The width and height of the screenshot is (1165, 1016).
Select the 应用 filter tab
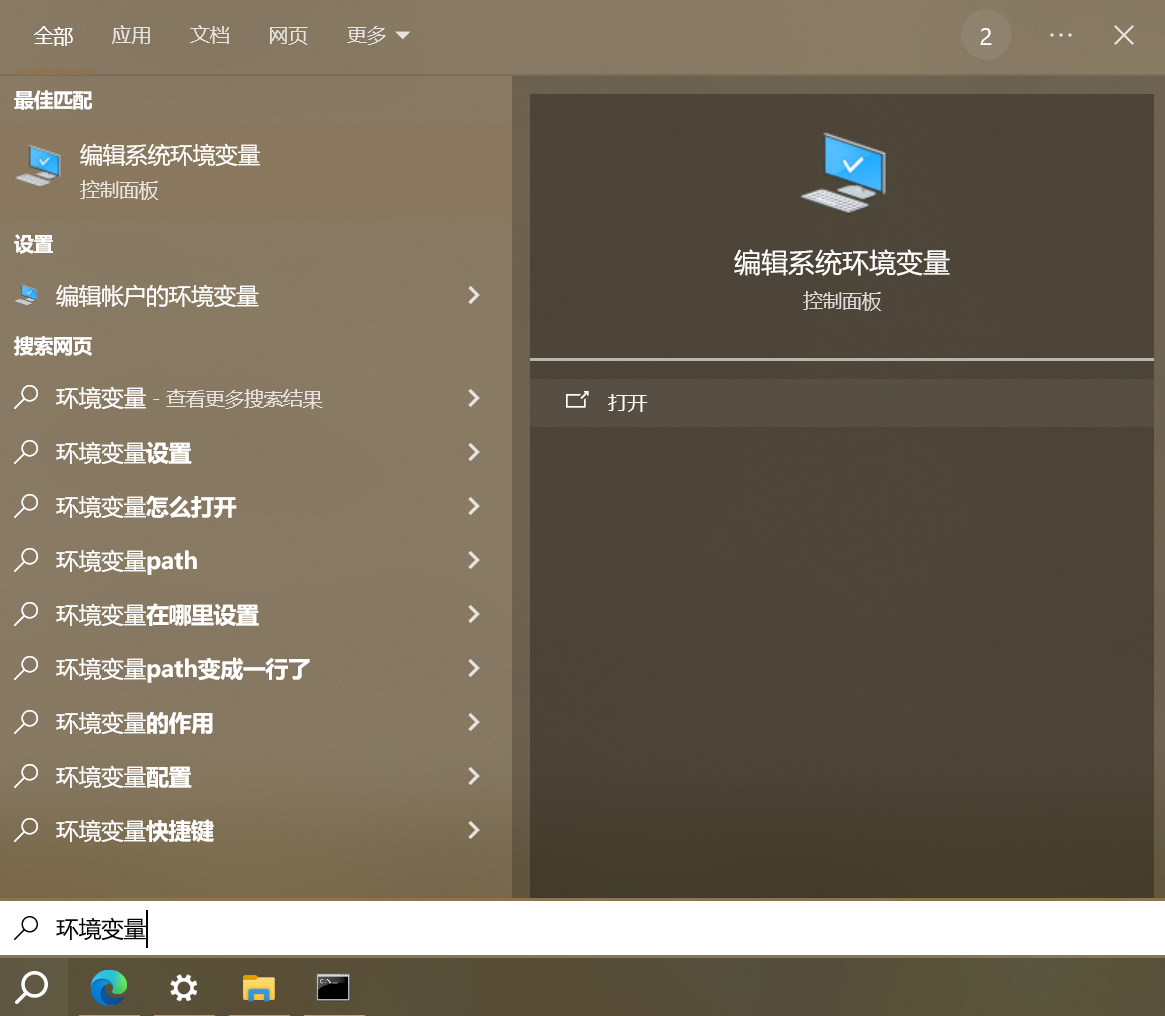click(x=131, y=35)
